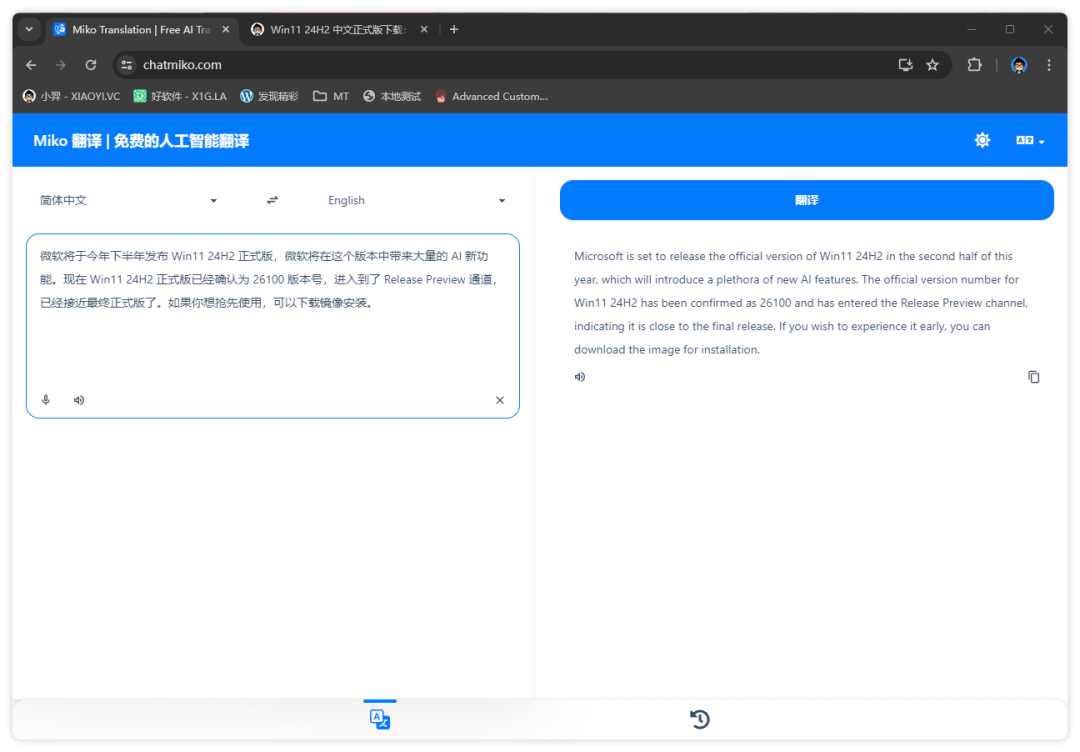Open the 好软件 - X1G.LA bookmark
1080x752 pixels.
pos(180,96)
